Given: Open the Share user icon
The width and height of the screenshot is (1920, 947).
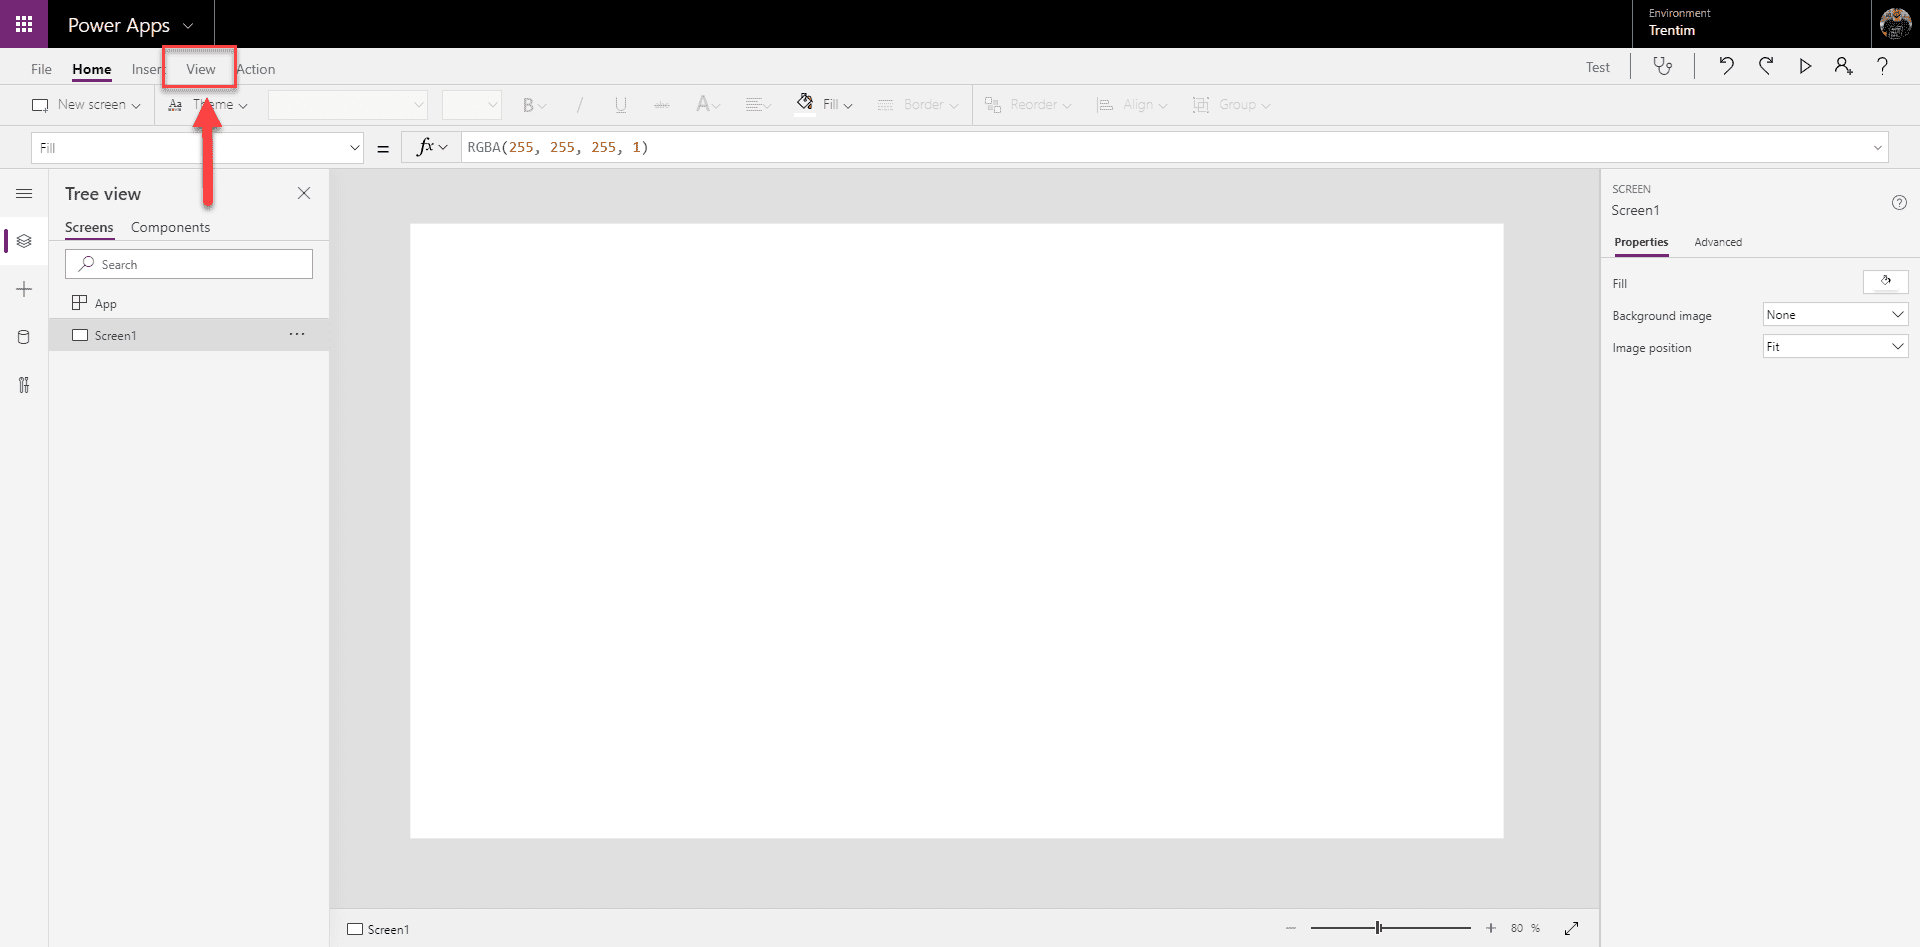Looking at the screenshot, I should pos(1843,66).
